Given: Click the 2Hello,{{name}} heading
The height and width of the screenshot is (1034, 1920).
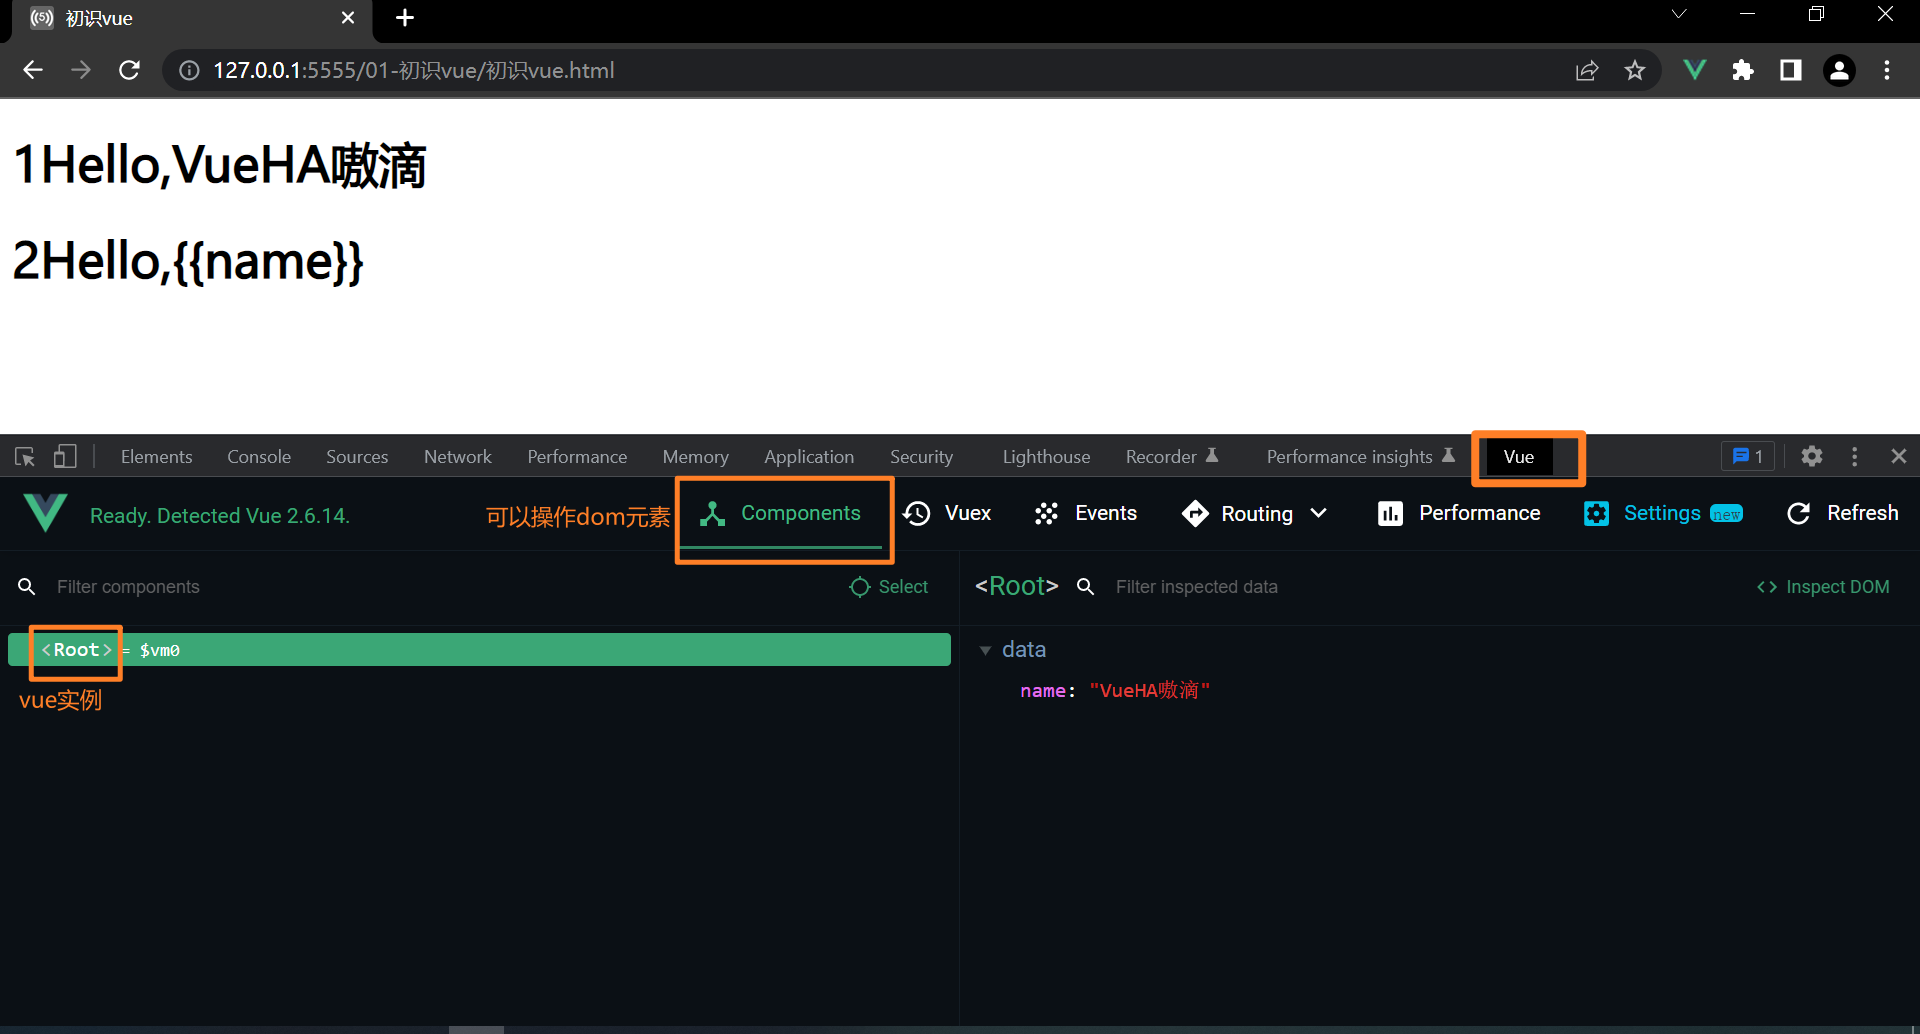Looking at the screenshot, I should pos(188,261).
